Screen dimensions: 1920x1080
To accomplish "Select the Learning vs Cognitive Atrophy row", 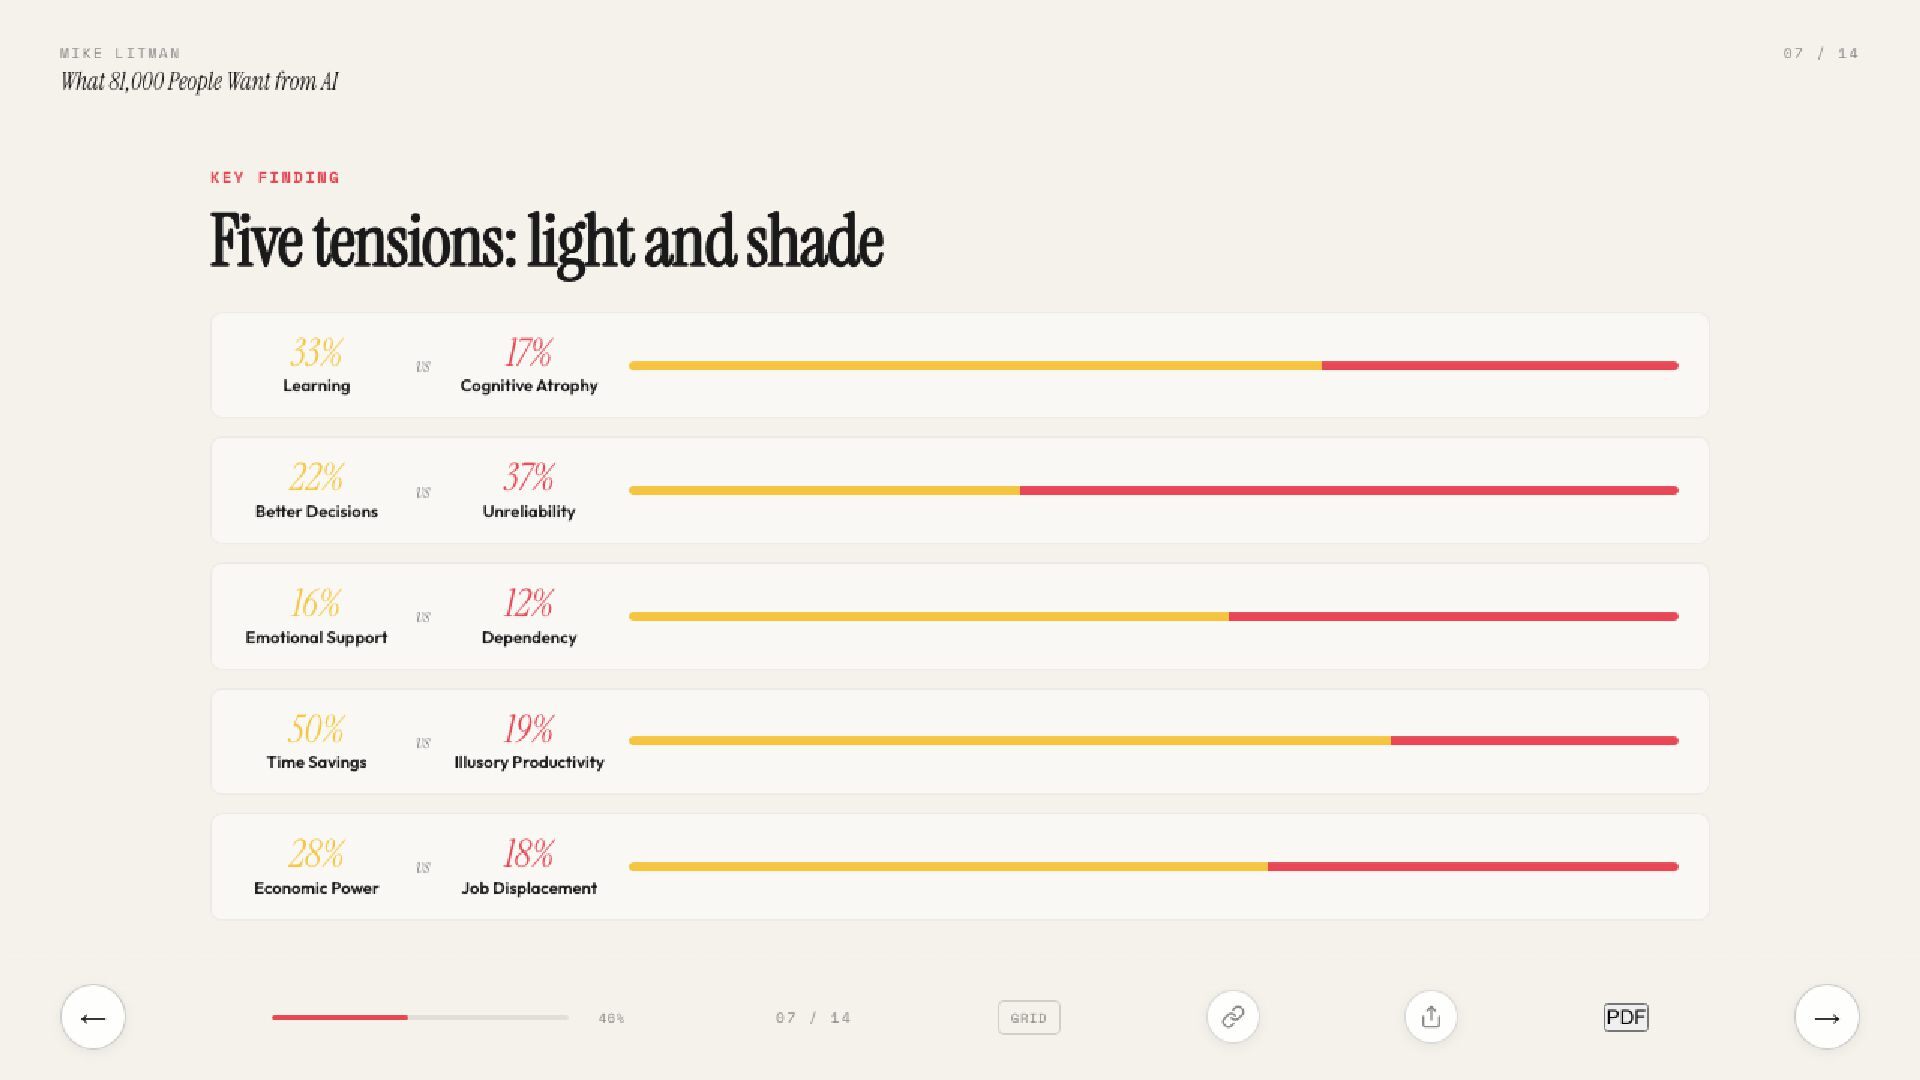I will click(960, 365).
